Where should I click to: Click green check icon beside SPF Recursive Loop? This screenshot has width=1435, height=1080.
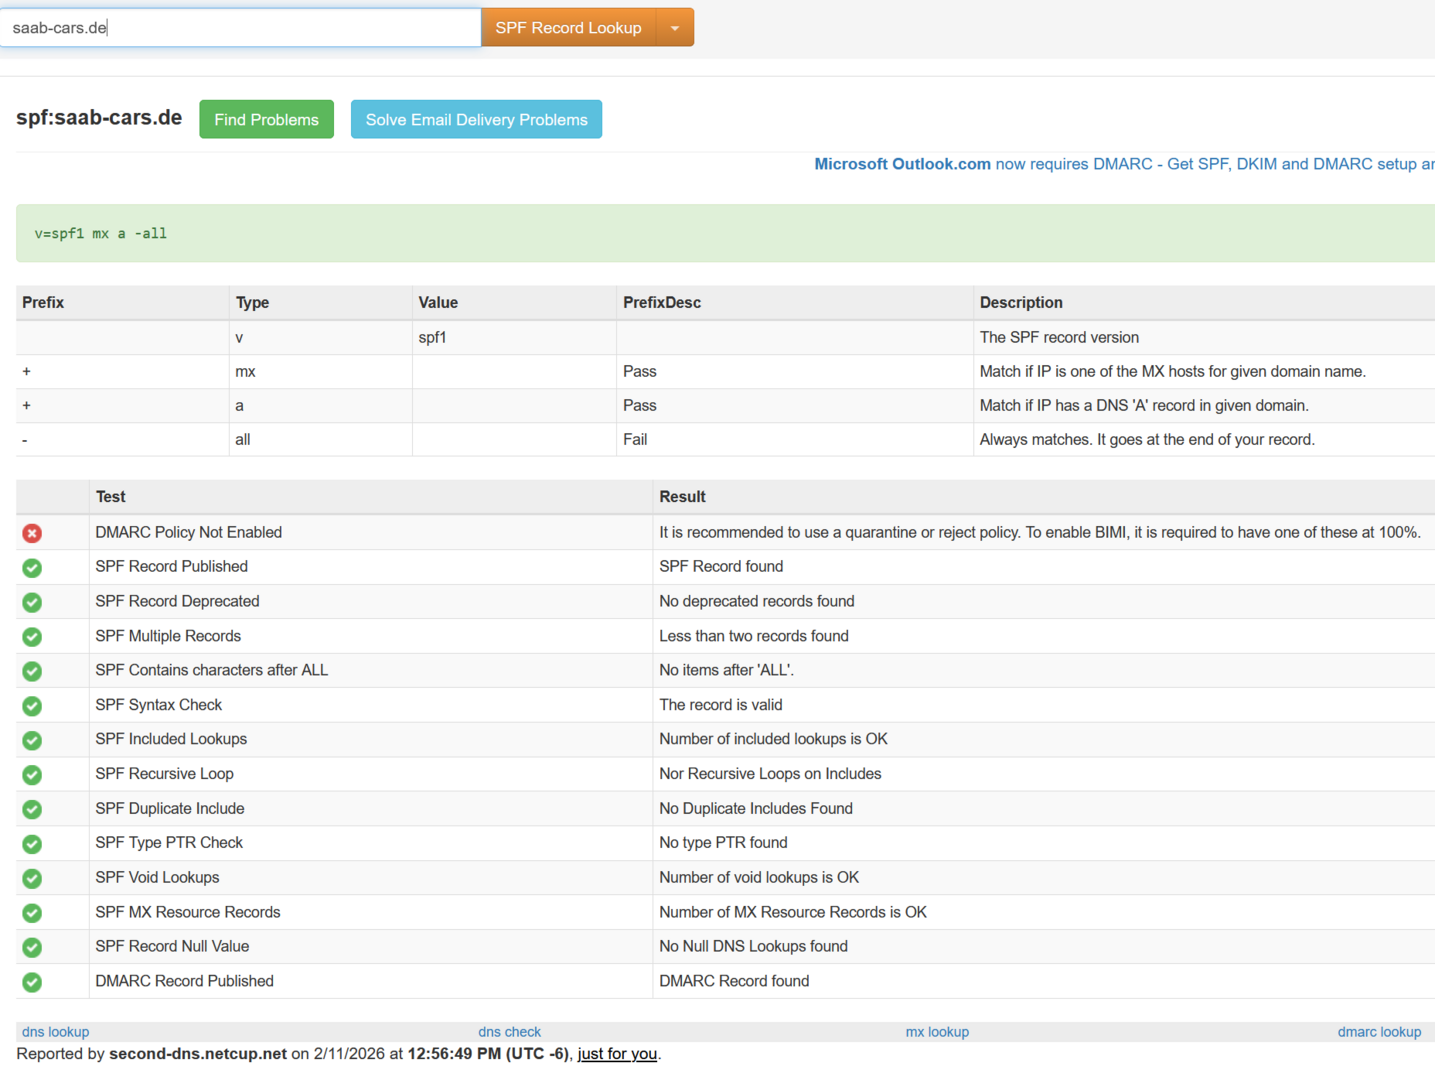point(32,775)
